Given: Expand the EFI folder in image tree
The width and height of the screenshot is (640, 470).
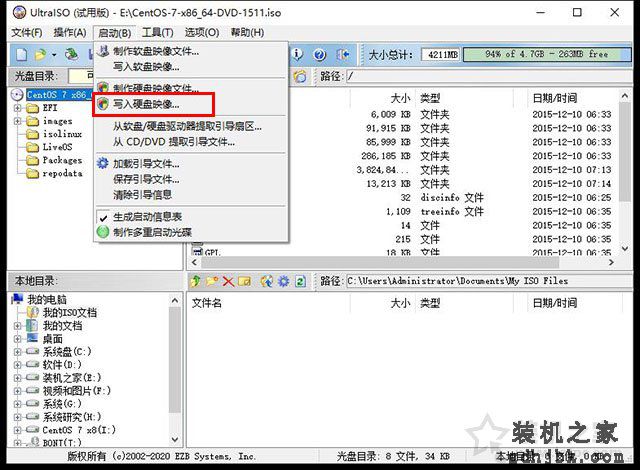Looking at the screenshot, I should click(x=17, y=108).
